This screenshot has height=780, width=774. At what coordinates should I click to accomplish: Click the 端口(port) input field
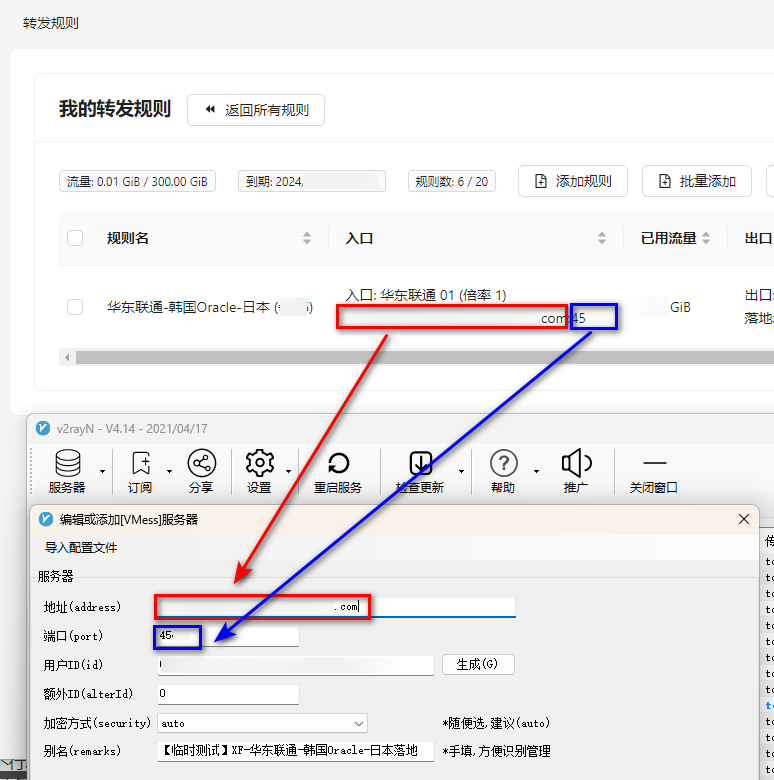(228, 636)
